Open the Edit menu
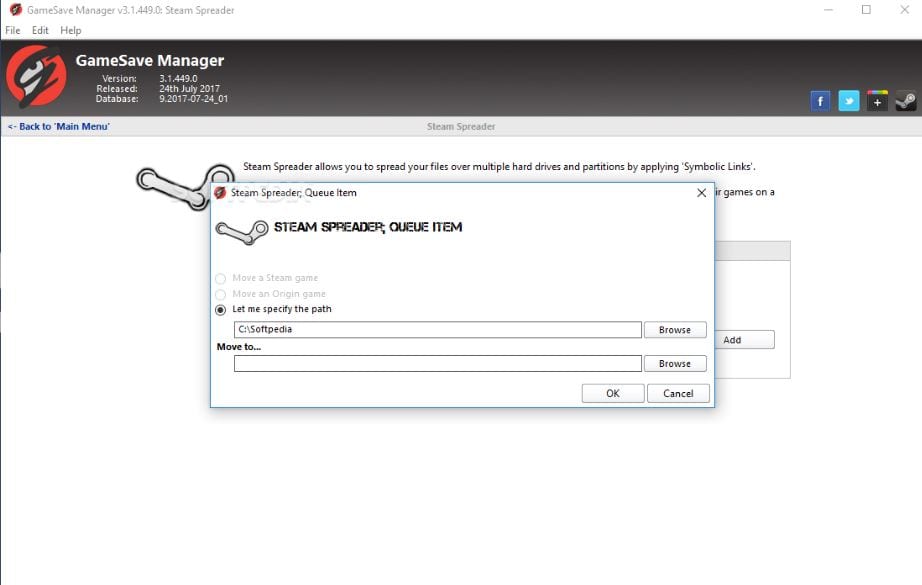Viewport: 922px width, 585px height. pos(40,31)
